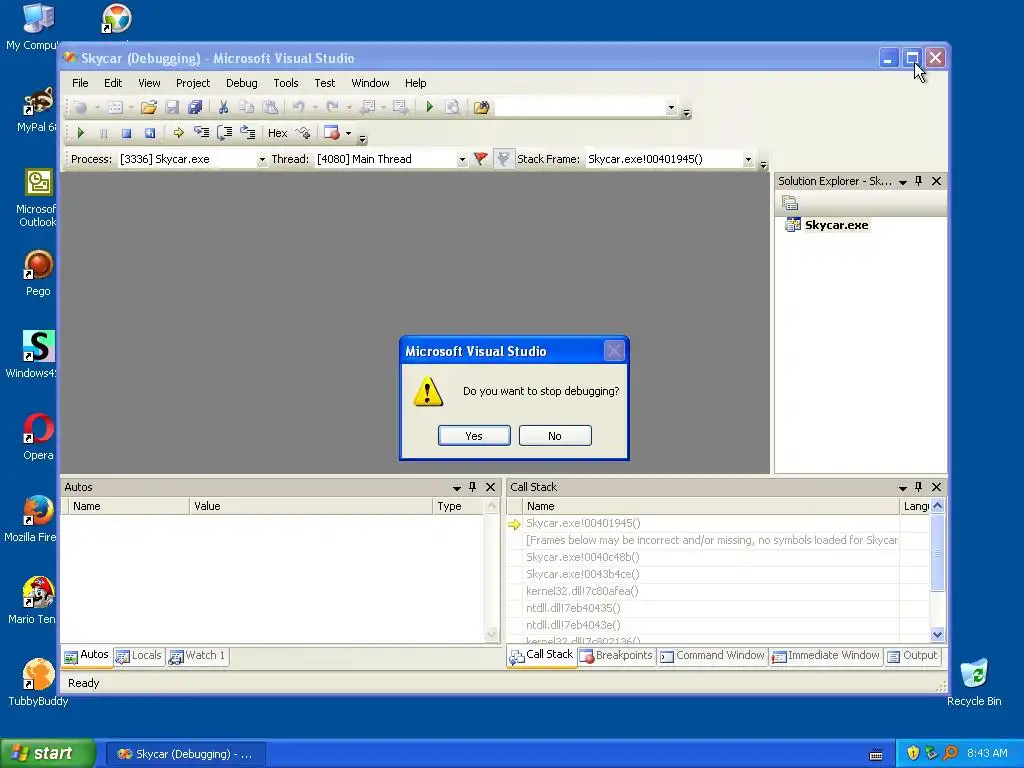
Task: Click Start Debugging in the standard toolbar
Action: (x=430, y=107)
